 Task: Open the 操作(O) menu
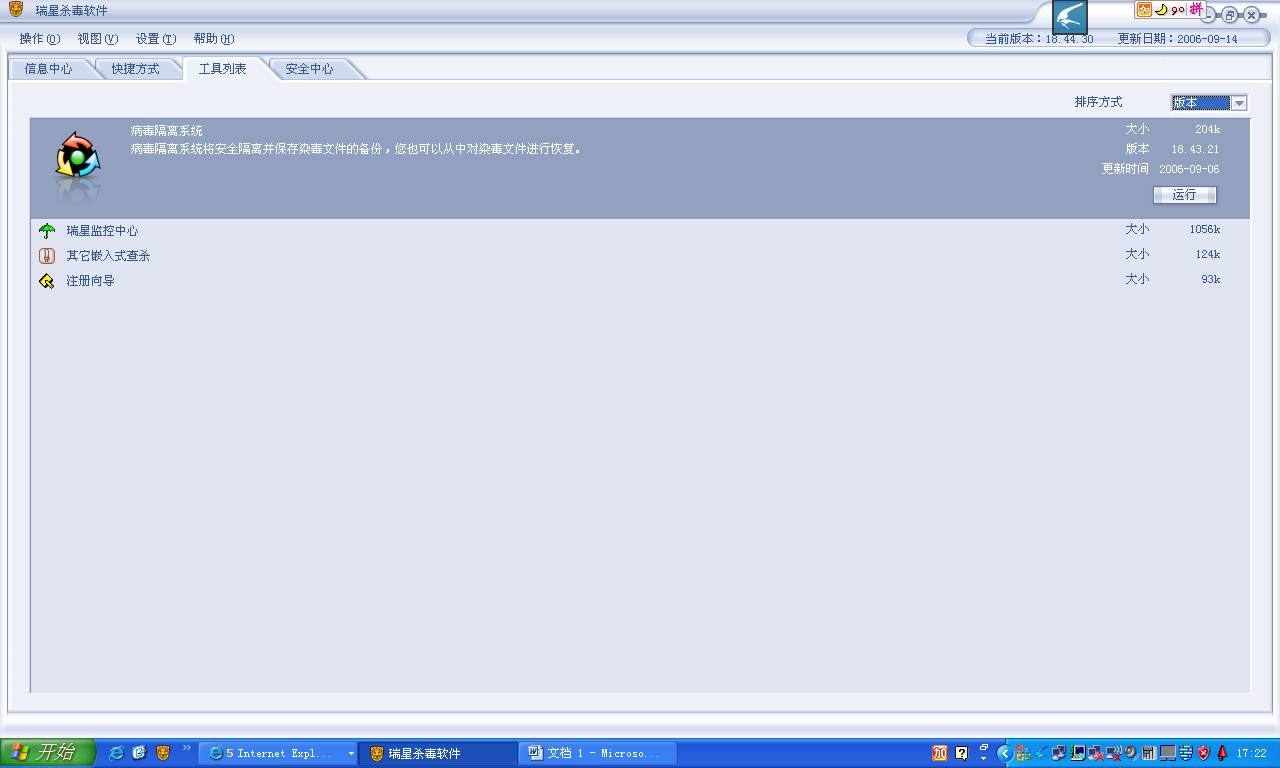tap(40, 39)
